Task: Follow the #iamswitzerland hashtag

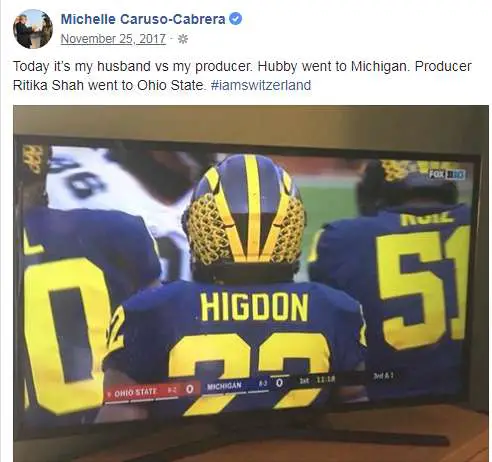Action: (x=261, y=85)
